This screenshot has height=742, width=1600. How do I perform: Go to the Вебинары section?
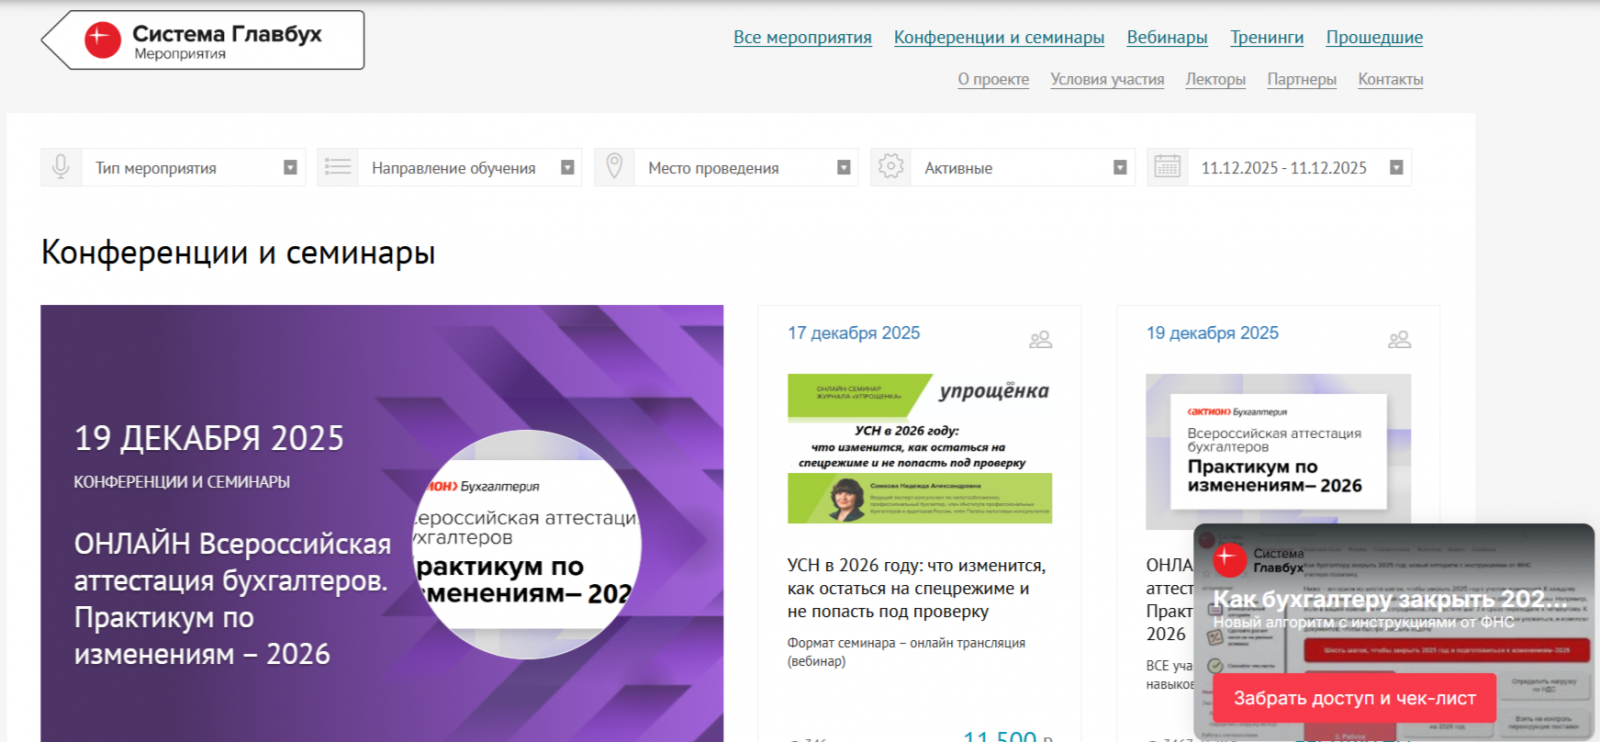[1167, 37]
